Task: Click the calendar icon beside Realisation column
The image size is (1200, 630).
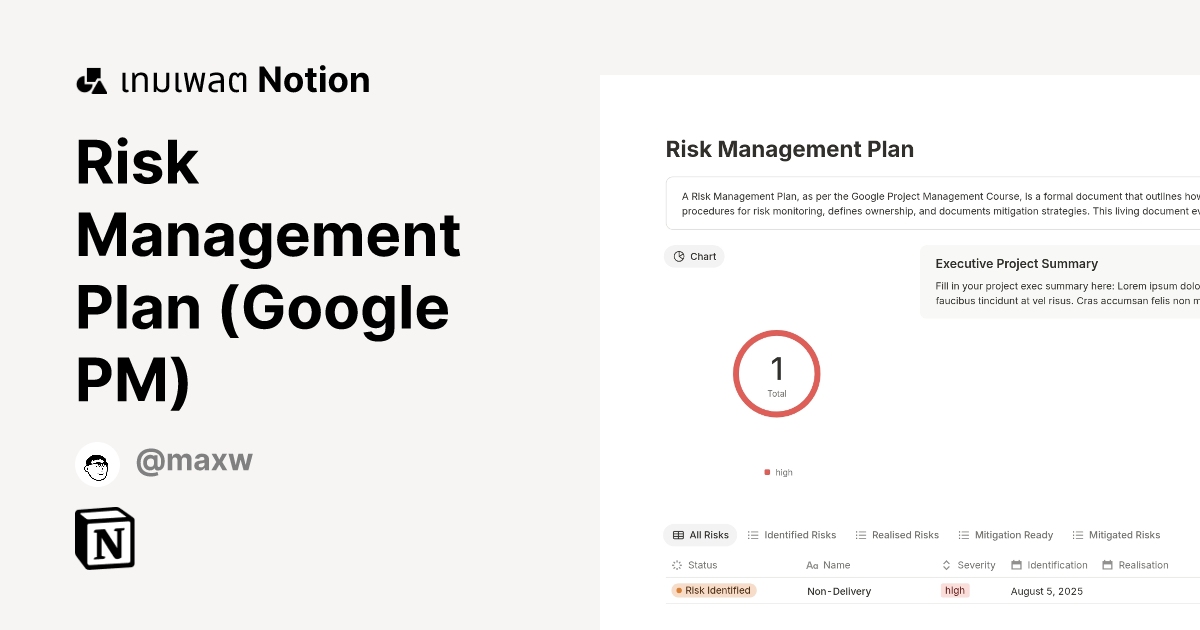Action: tap(1107, 565)
